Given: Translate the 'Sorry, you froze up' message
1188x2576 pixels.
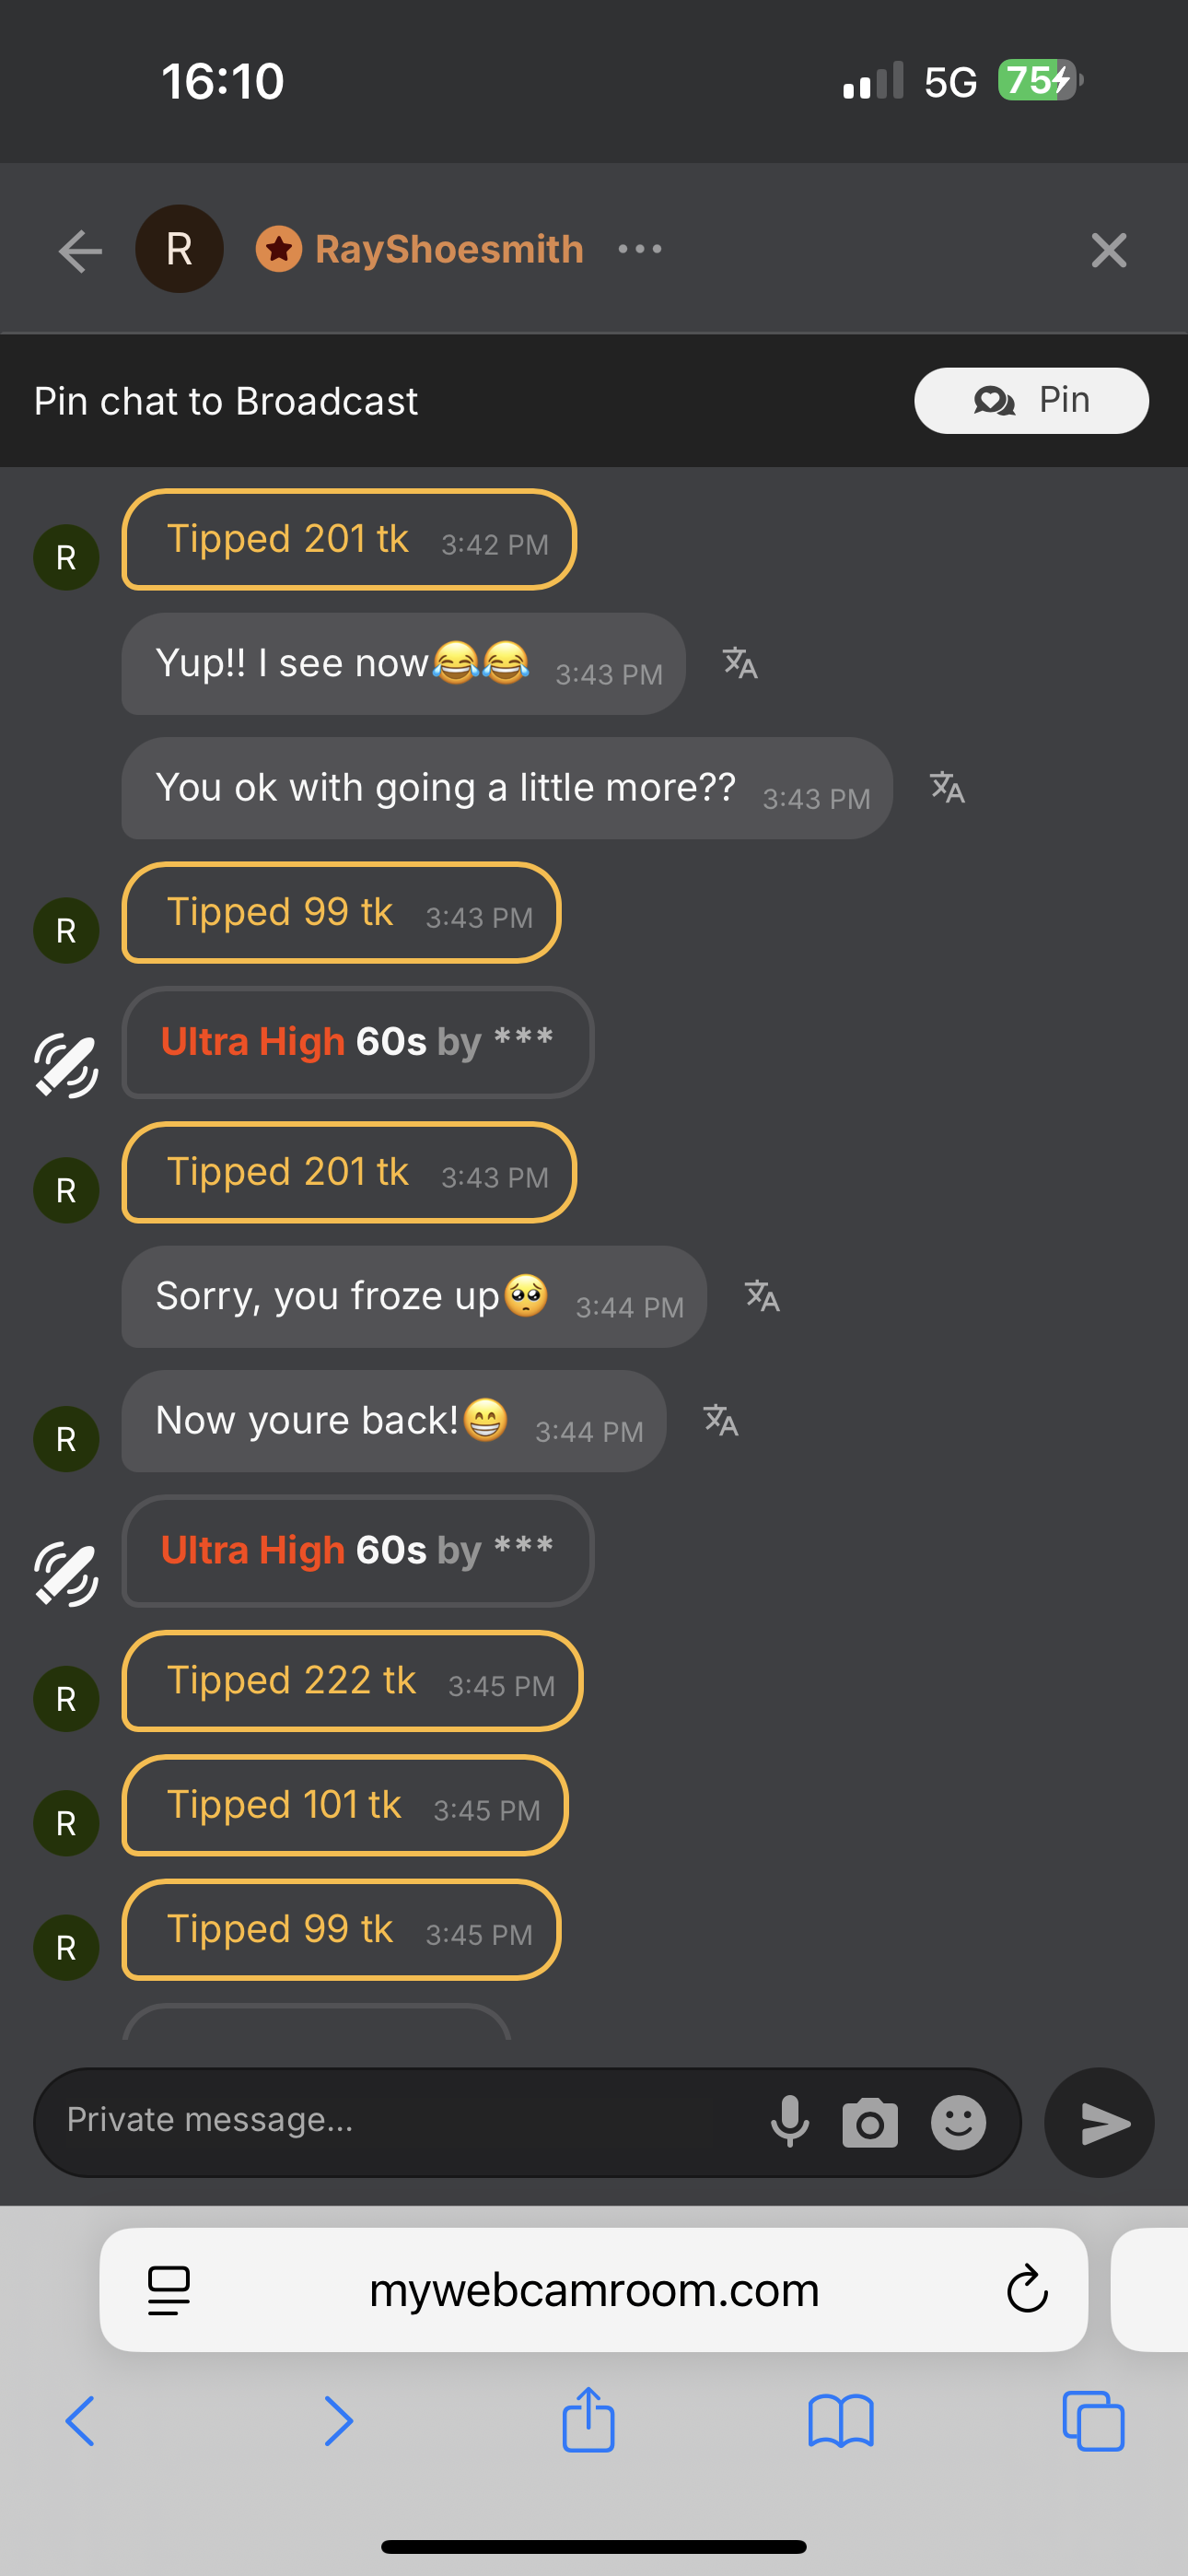Looking at the screenshot, I should (x=762, y=1296).
